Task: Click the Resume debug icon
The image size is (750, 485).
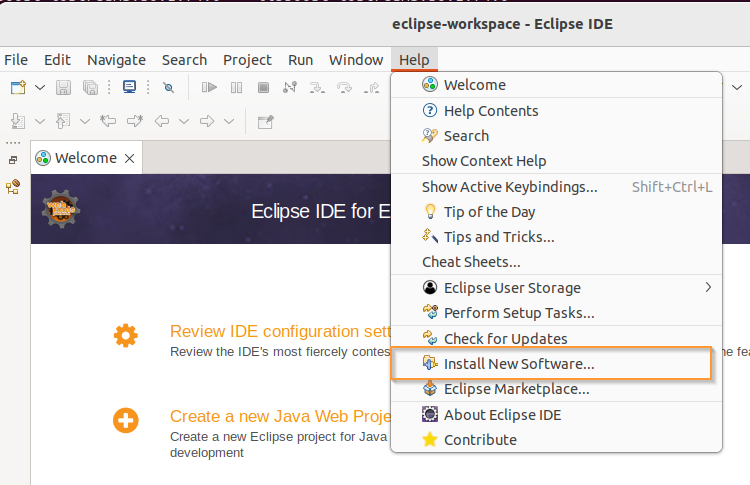Action: [209, 88]
